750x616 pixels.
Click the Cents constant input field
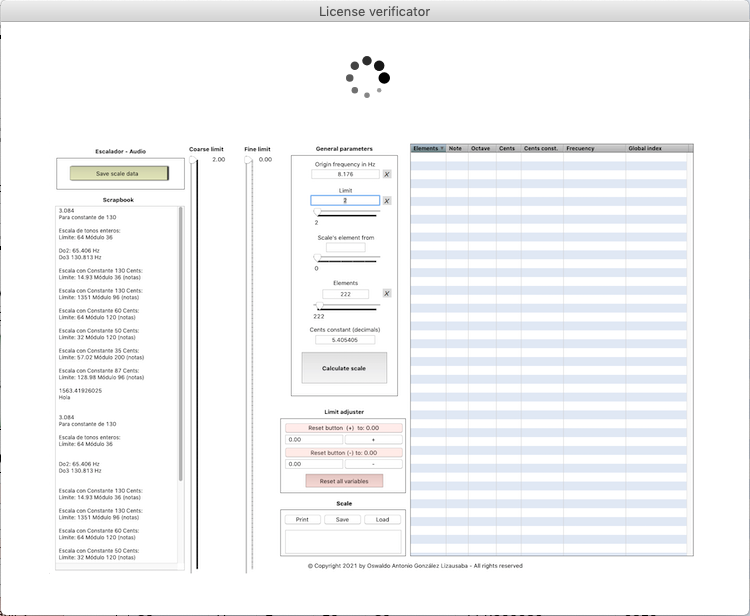pyautogui.click(x=345, y=340)
